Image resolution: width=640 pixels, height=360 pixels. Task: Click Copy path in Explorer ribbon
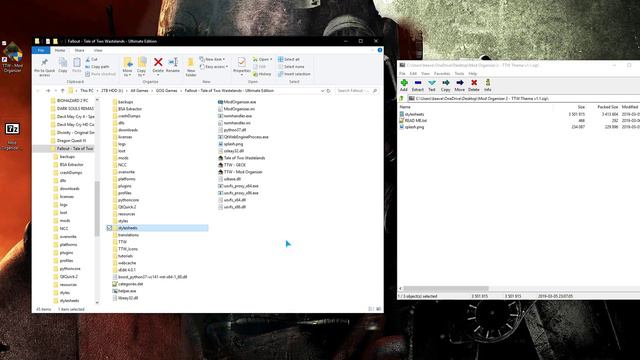(x=97, y=67)
